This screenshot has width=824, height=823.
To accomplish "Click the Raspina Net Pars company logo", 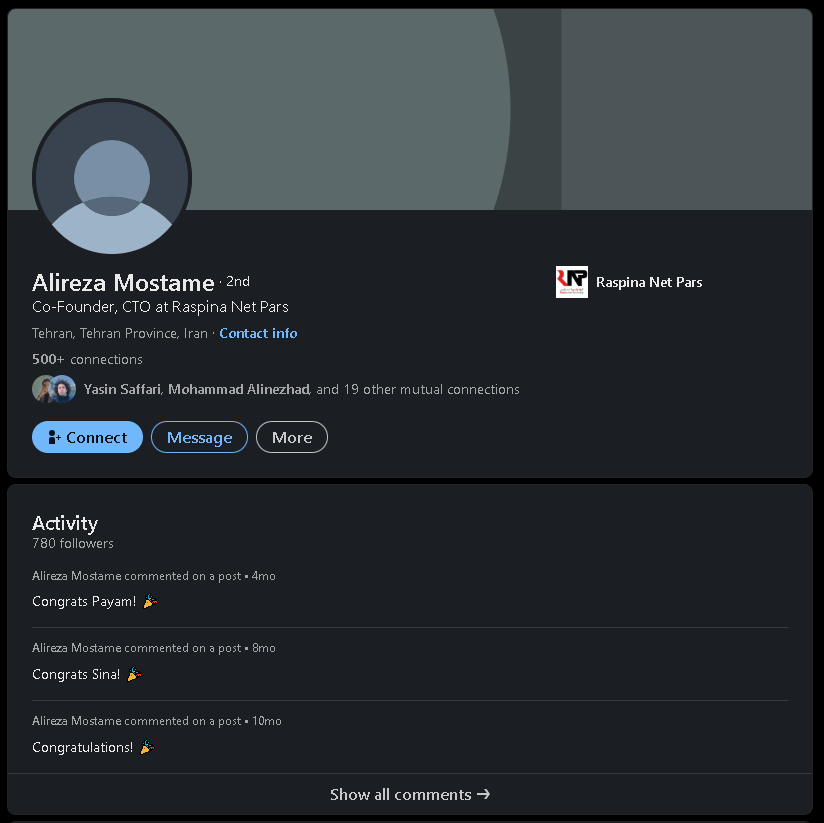I will click(572, 282).
